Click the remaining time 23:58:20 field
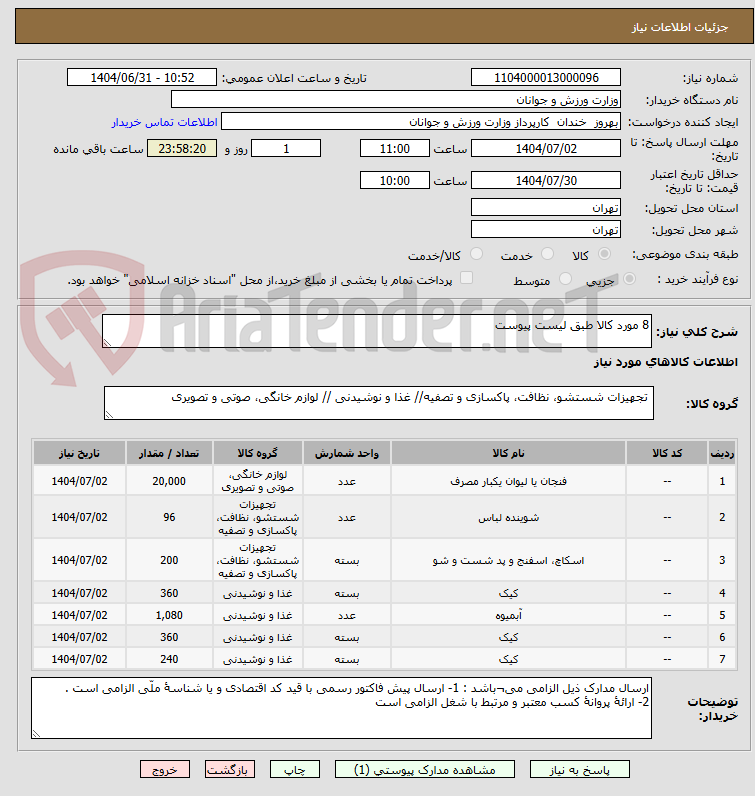 point(182,148)
